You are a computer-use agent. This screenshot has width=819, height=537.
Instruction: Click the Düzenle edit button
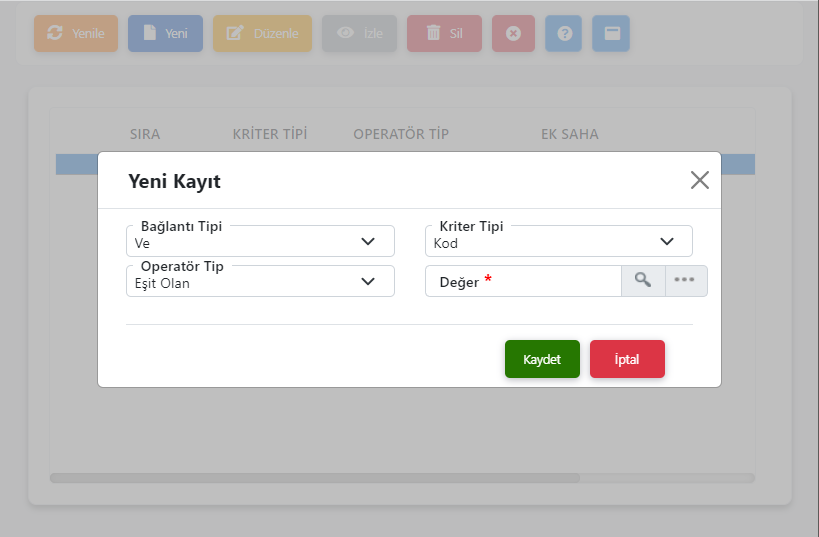point(262,33)
